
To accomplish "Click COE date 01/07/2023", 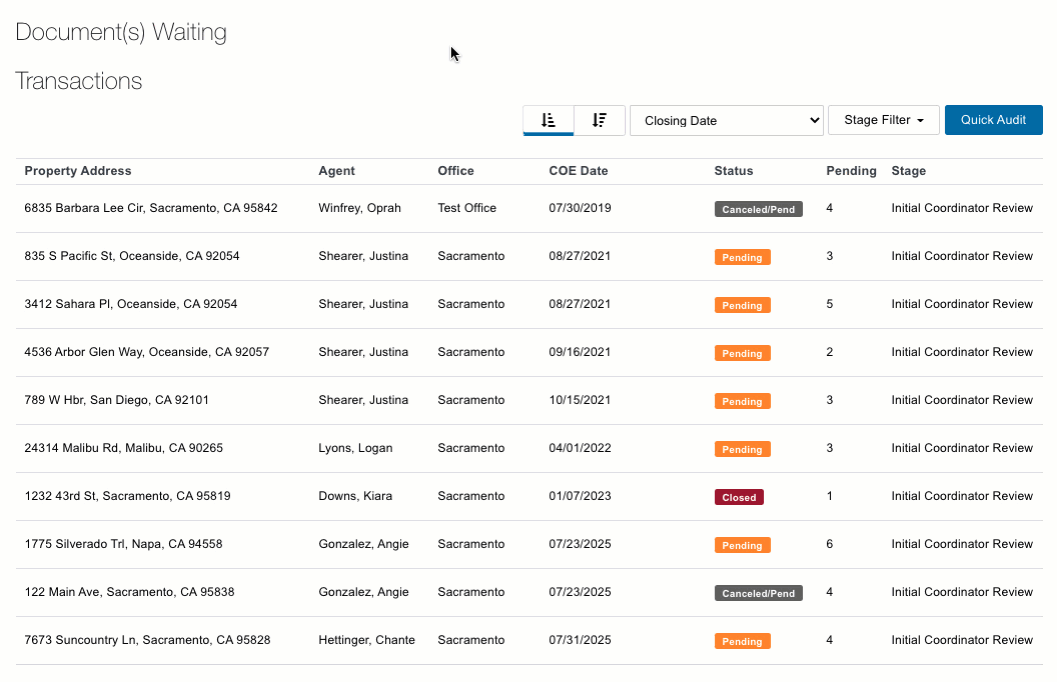I will [580, 496].
